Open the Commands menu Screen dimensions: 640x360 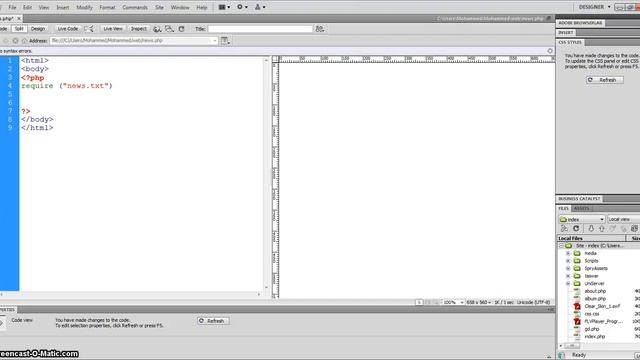click(135, 7)
